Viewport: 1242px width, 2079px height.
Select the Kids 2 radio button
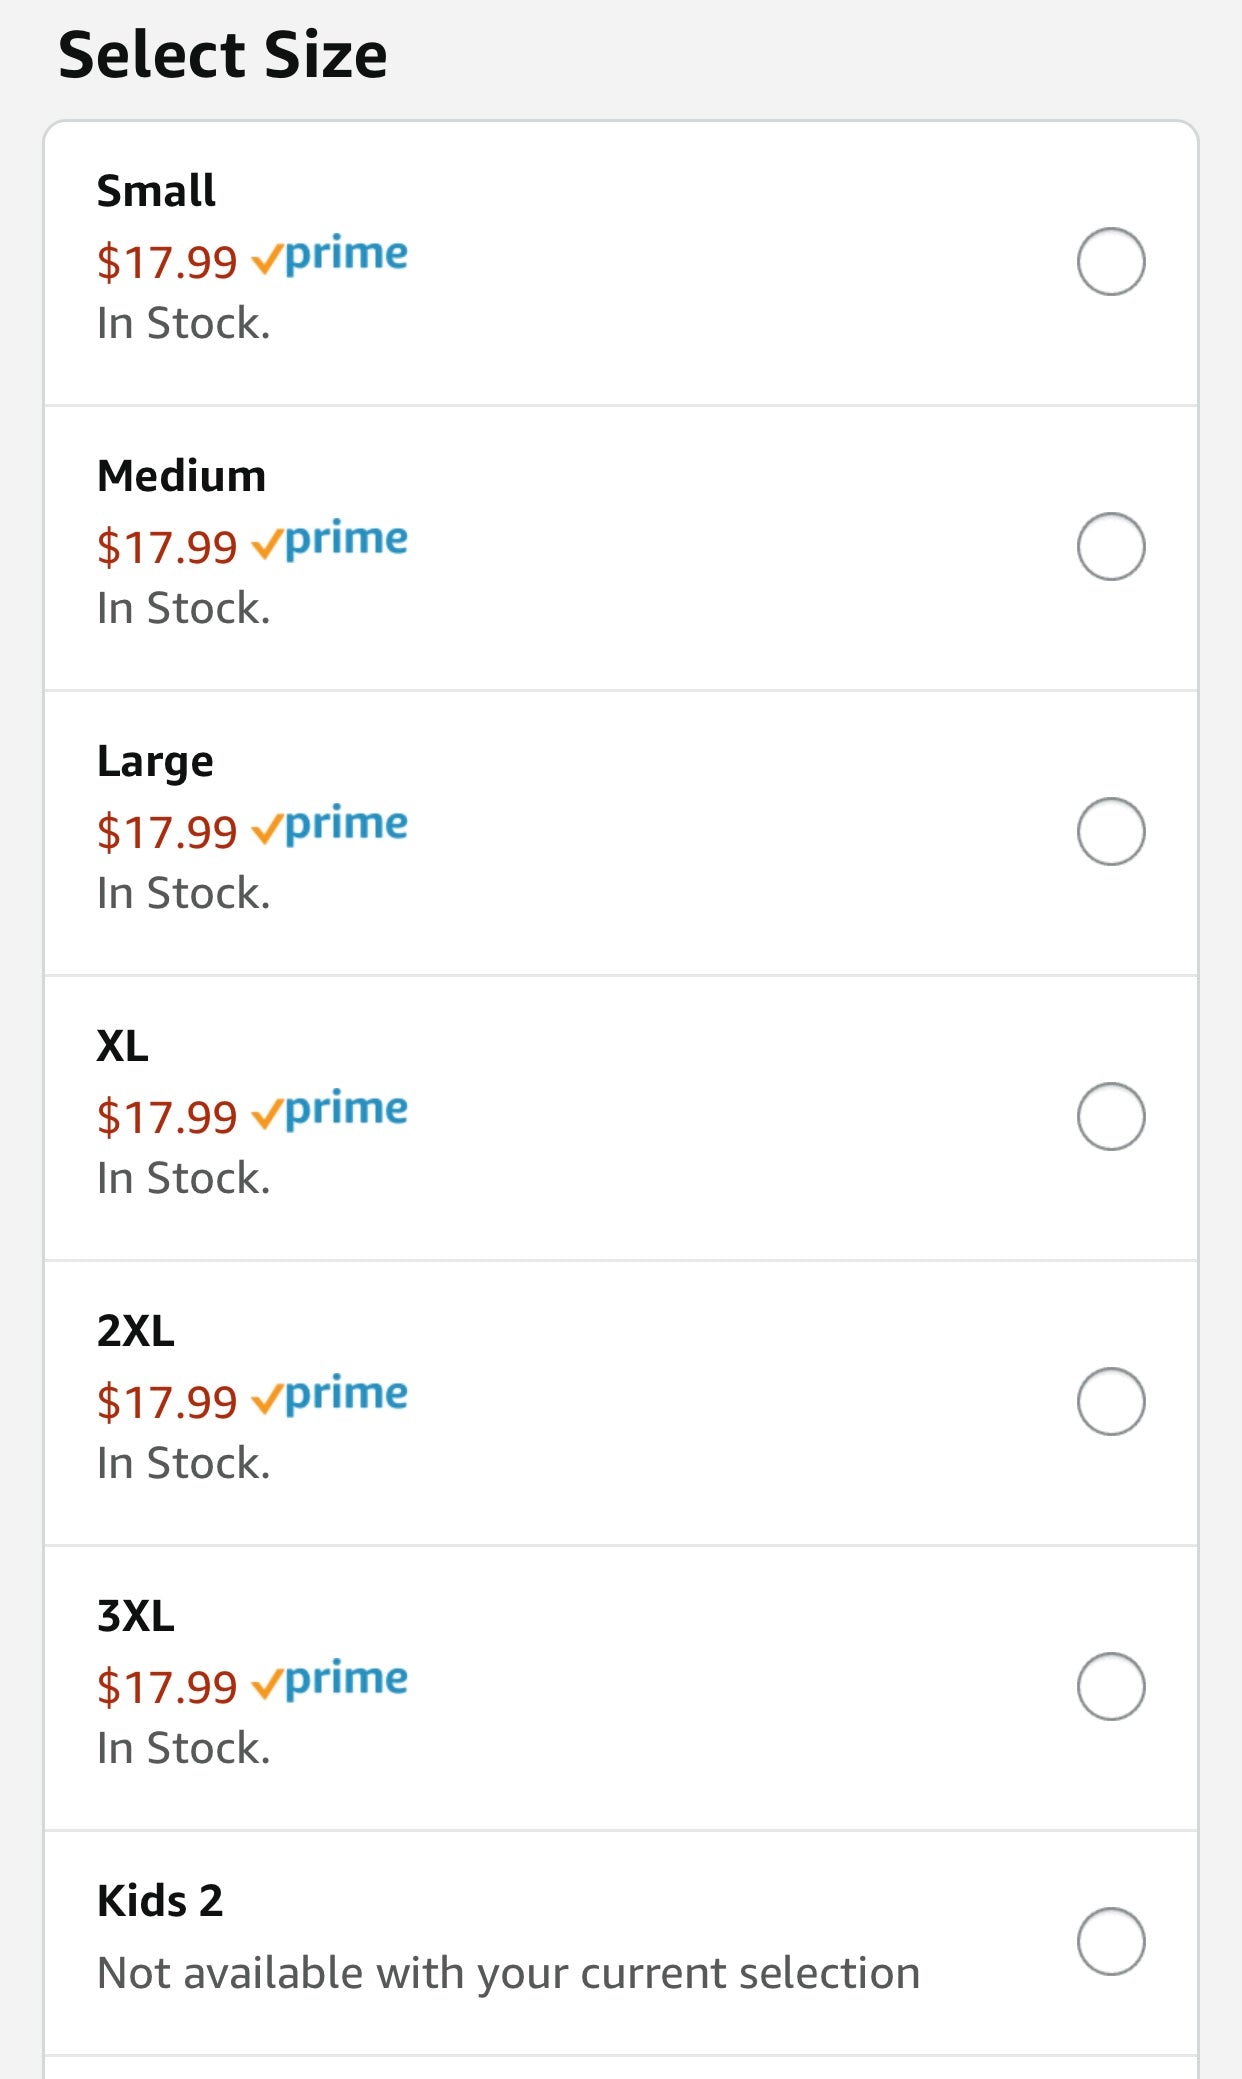(1111, 1942)
